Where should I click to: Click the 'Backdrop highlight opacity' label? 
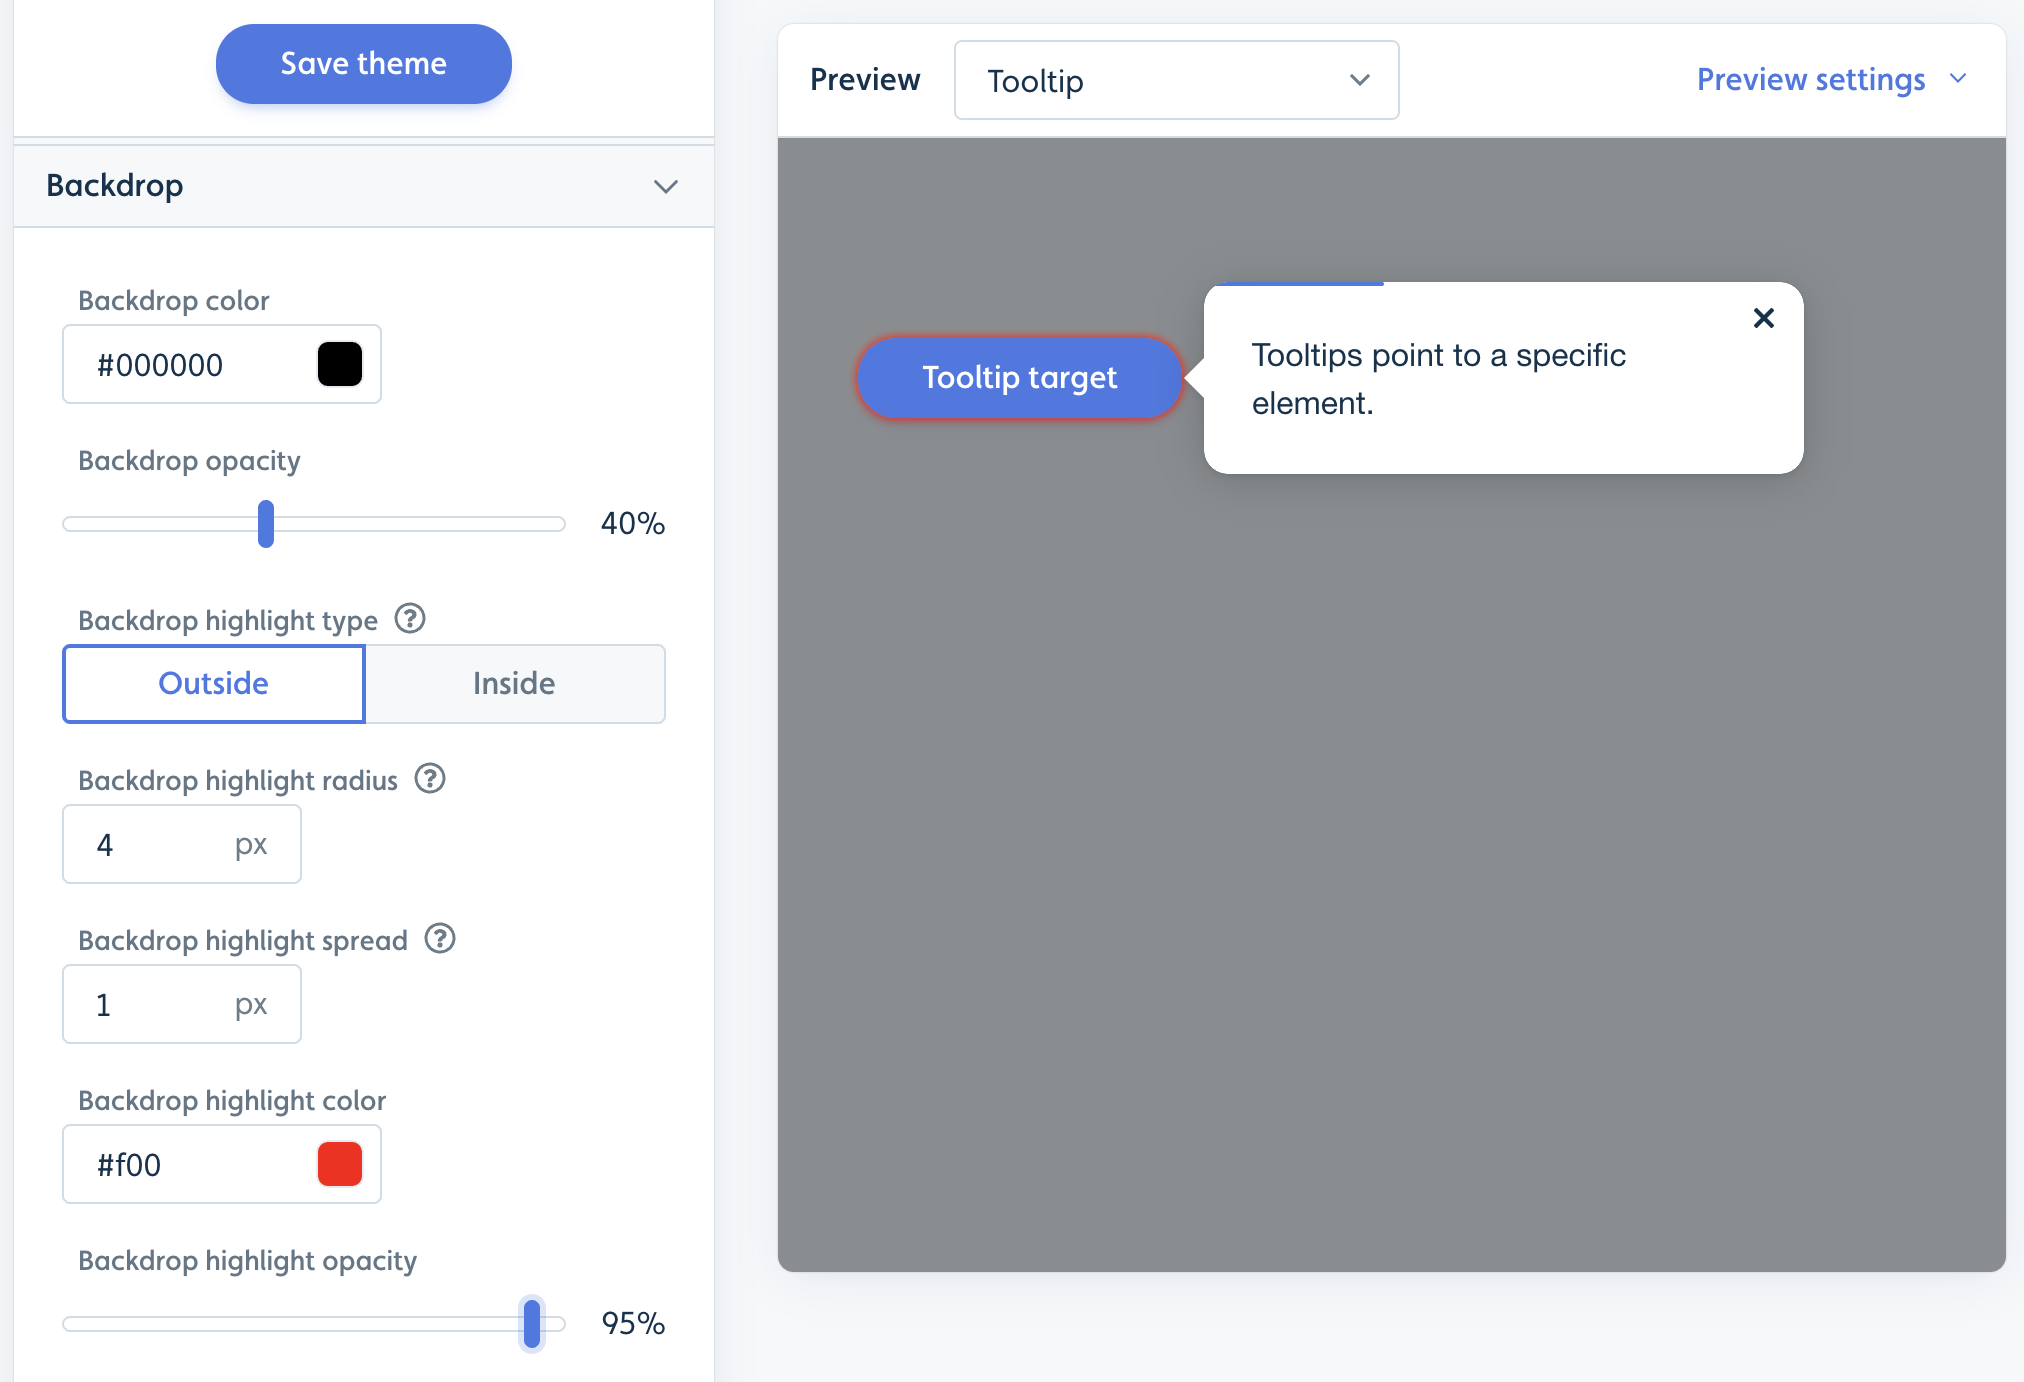247,1261
